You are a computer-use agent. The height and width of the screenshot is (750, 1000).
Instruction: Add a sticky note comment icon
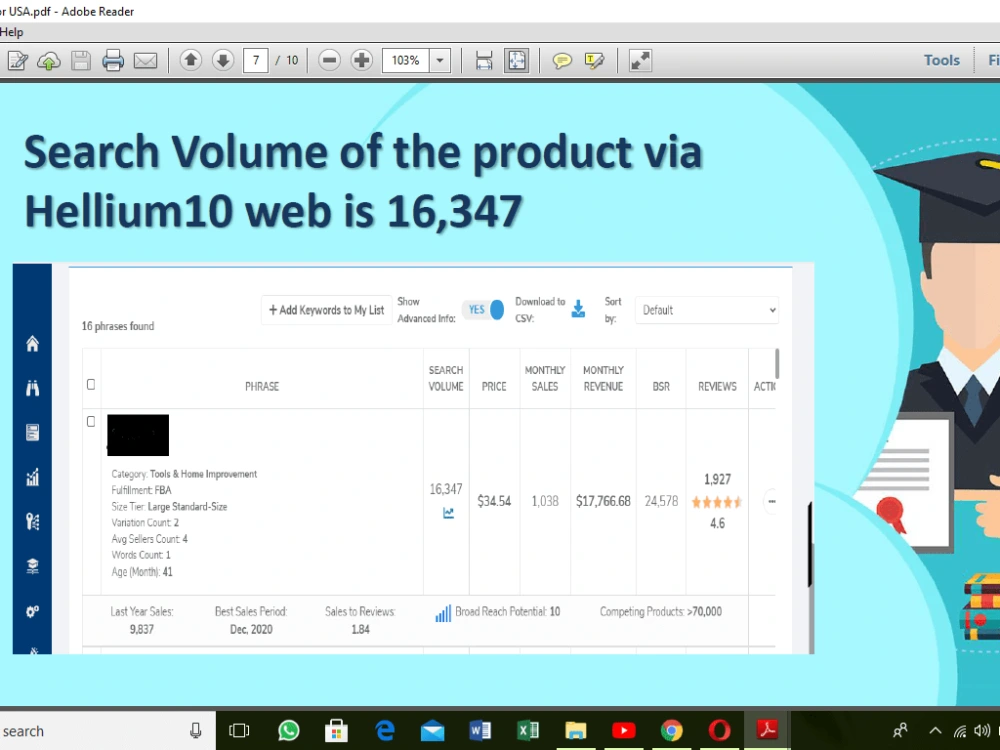coord(562,61)
